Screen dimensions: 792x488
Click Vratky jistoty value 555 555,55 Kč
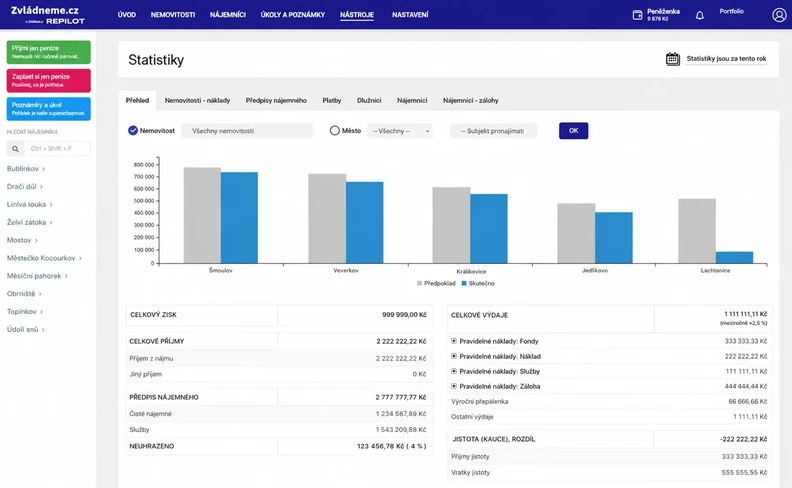coord(744,473)
